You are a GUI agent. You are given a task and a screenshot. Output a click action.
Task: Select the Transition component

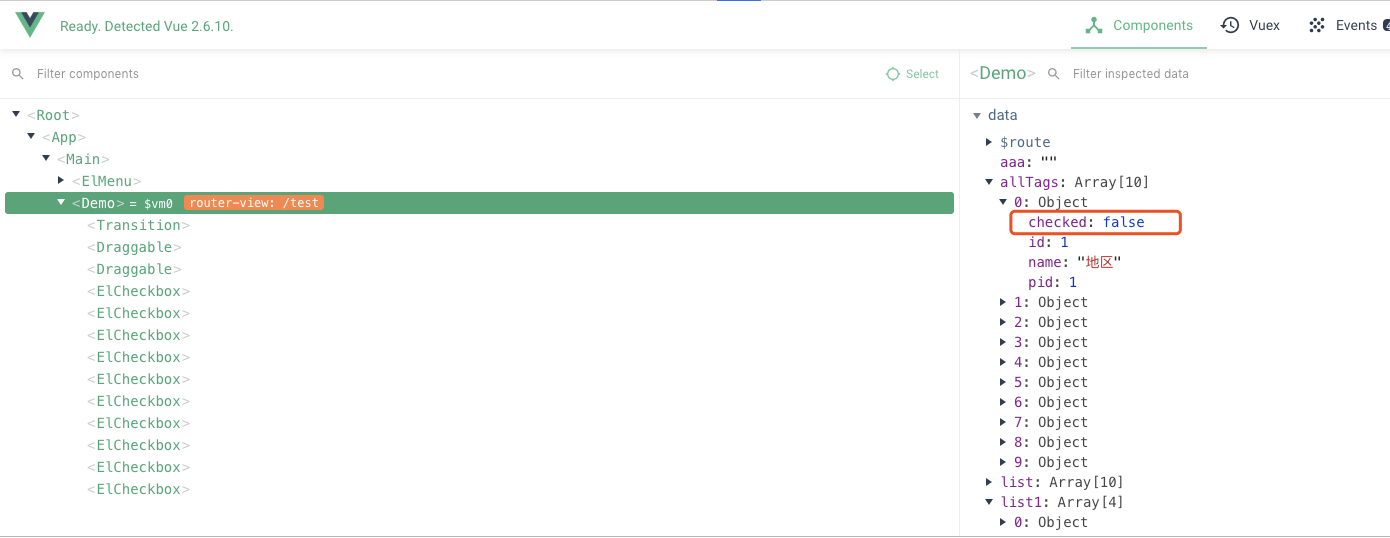click(138, 225)
